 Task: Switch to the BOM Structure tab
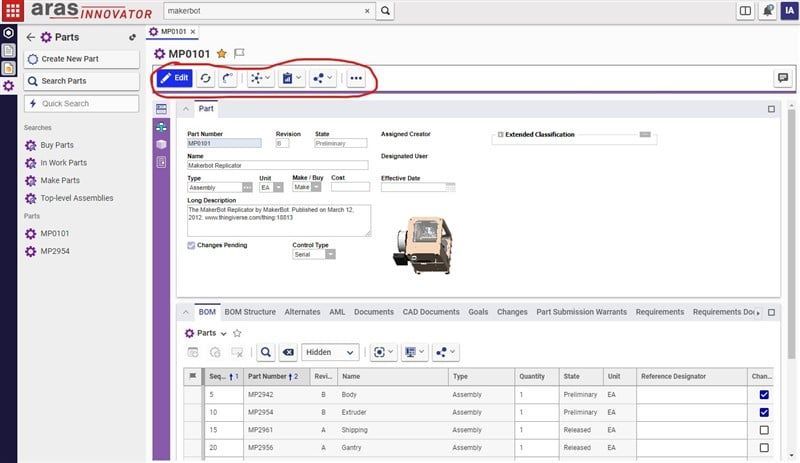[250, 312]
